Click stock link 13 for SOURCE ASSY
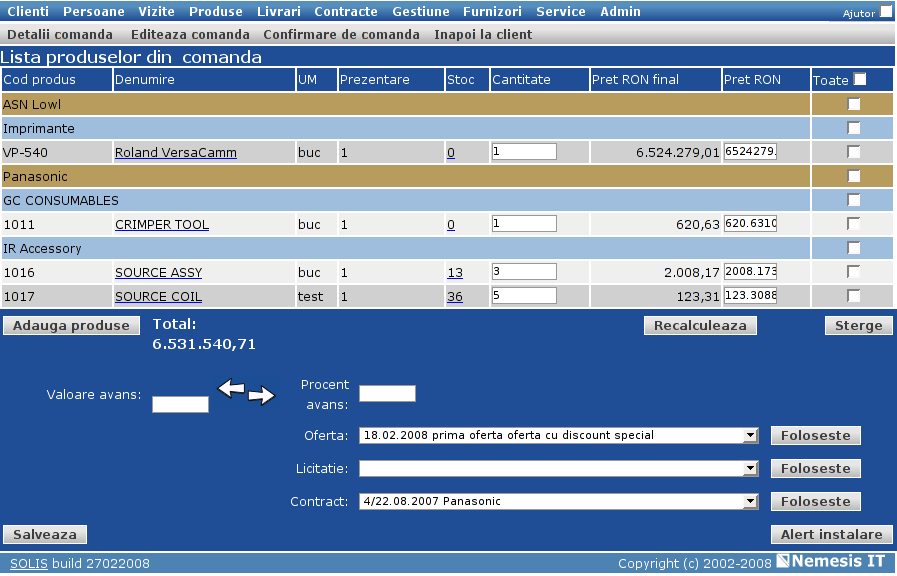 455,273
